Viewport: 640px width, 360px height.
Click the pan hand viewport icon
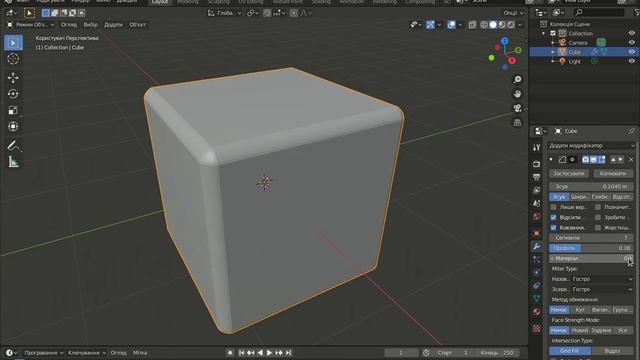coord(517,94)
